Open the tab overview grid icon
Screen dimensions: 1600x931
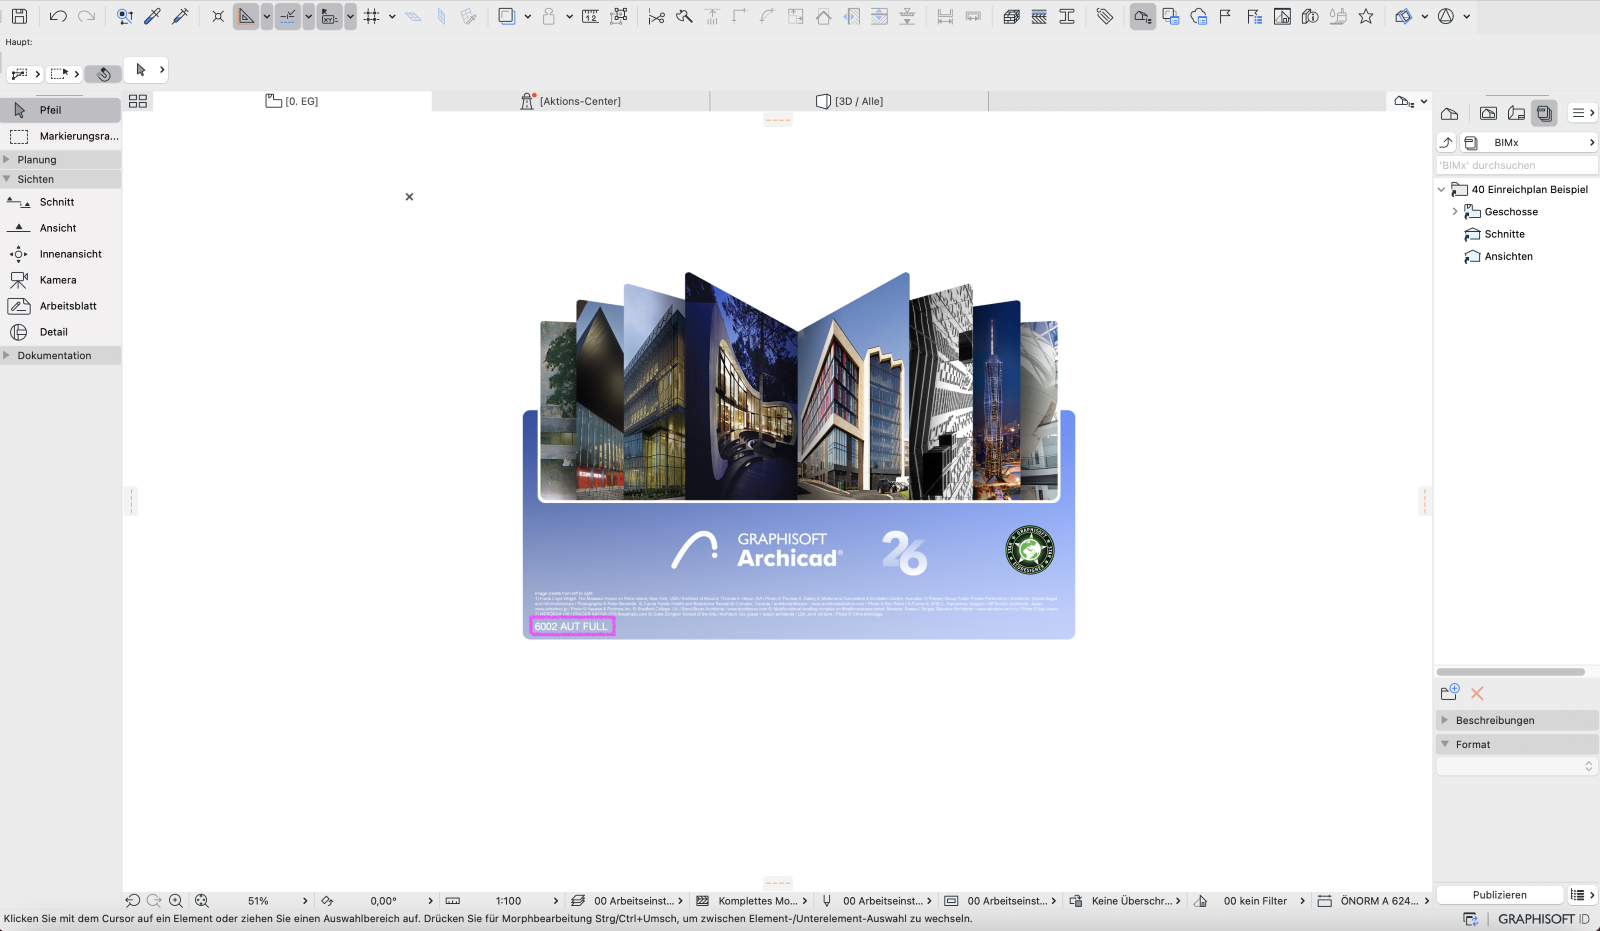tap(138, 101)
